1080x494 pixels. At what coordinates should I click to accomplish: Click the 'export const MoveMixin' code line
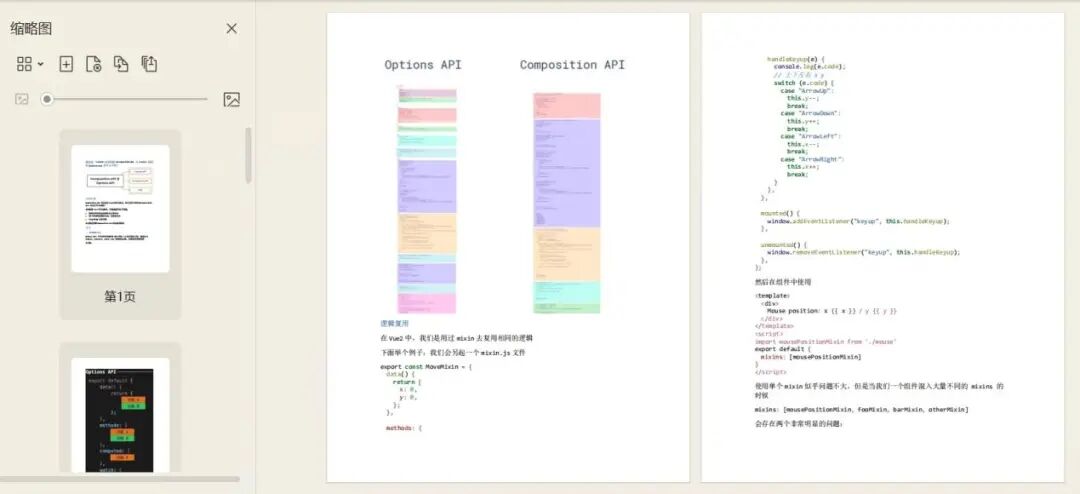tap(426, 367)
